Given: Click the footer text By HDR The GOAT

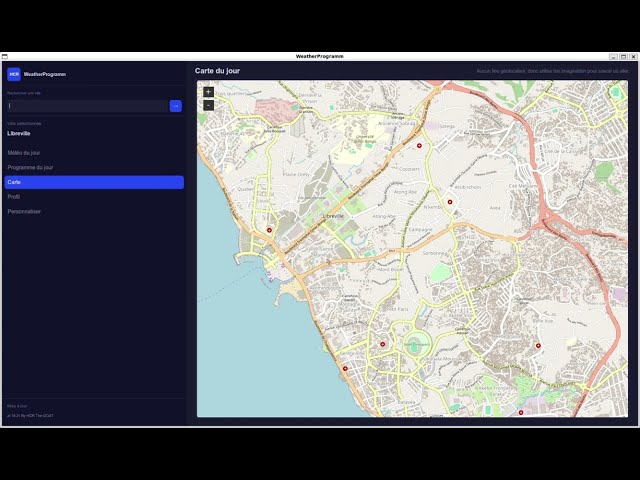Looking at the screenshot, I should 37,416.
